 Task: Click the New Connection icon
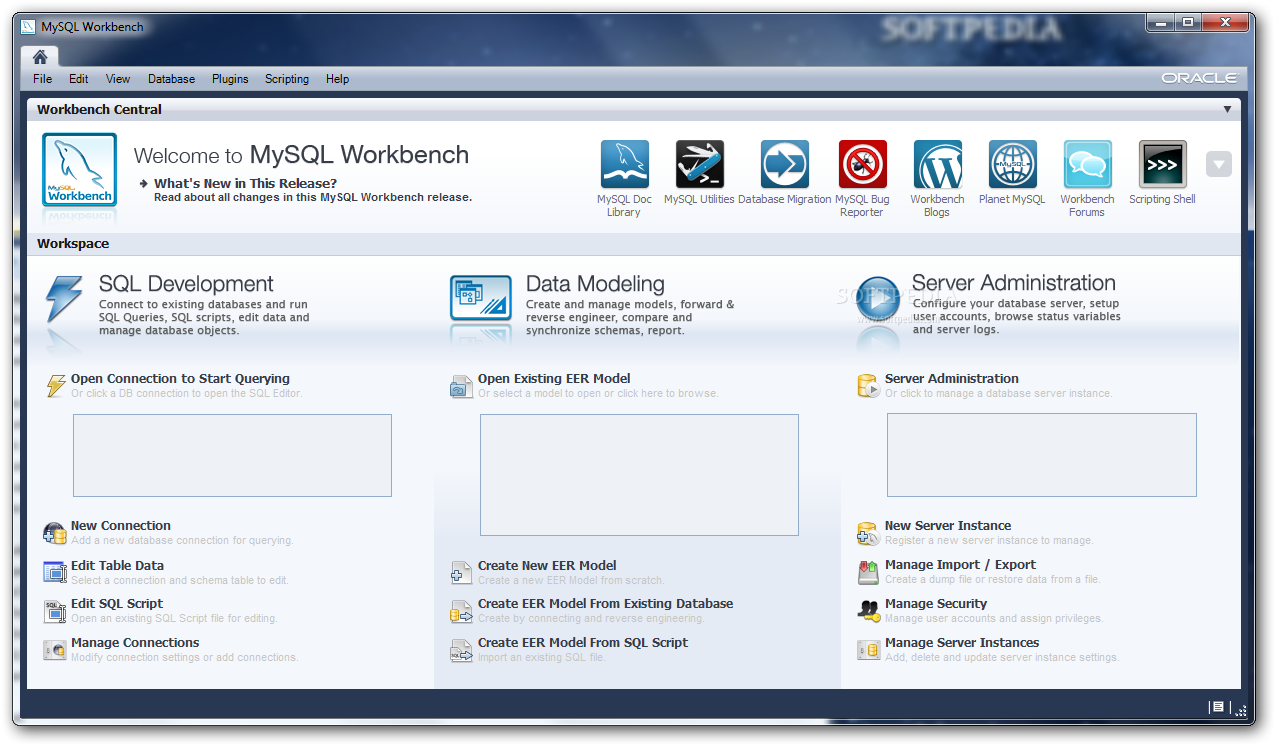[x=55, y=533]
